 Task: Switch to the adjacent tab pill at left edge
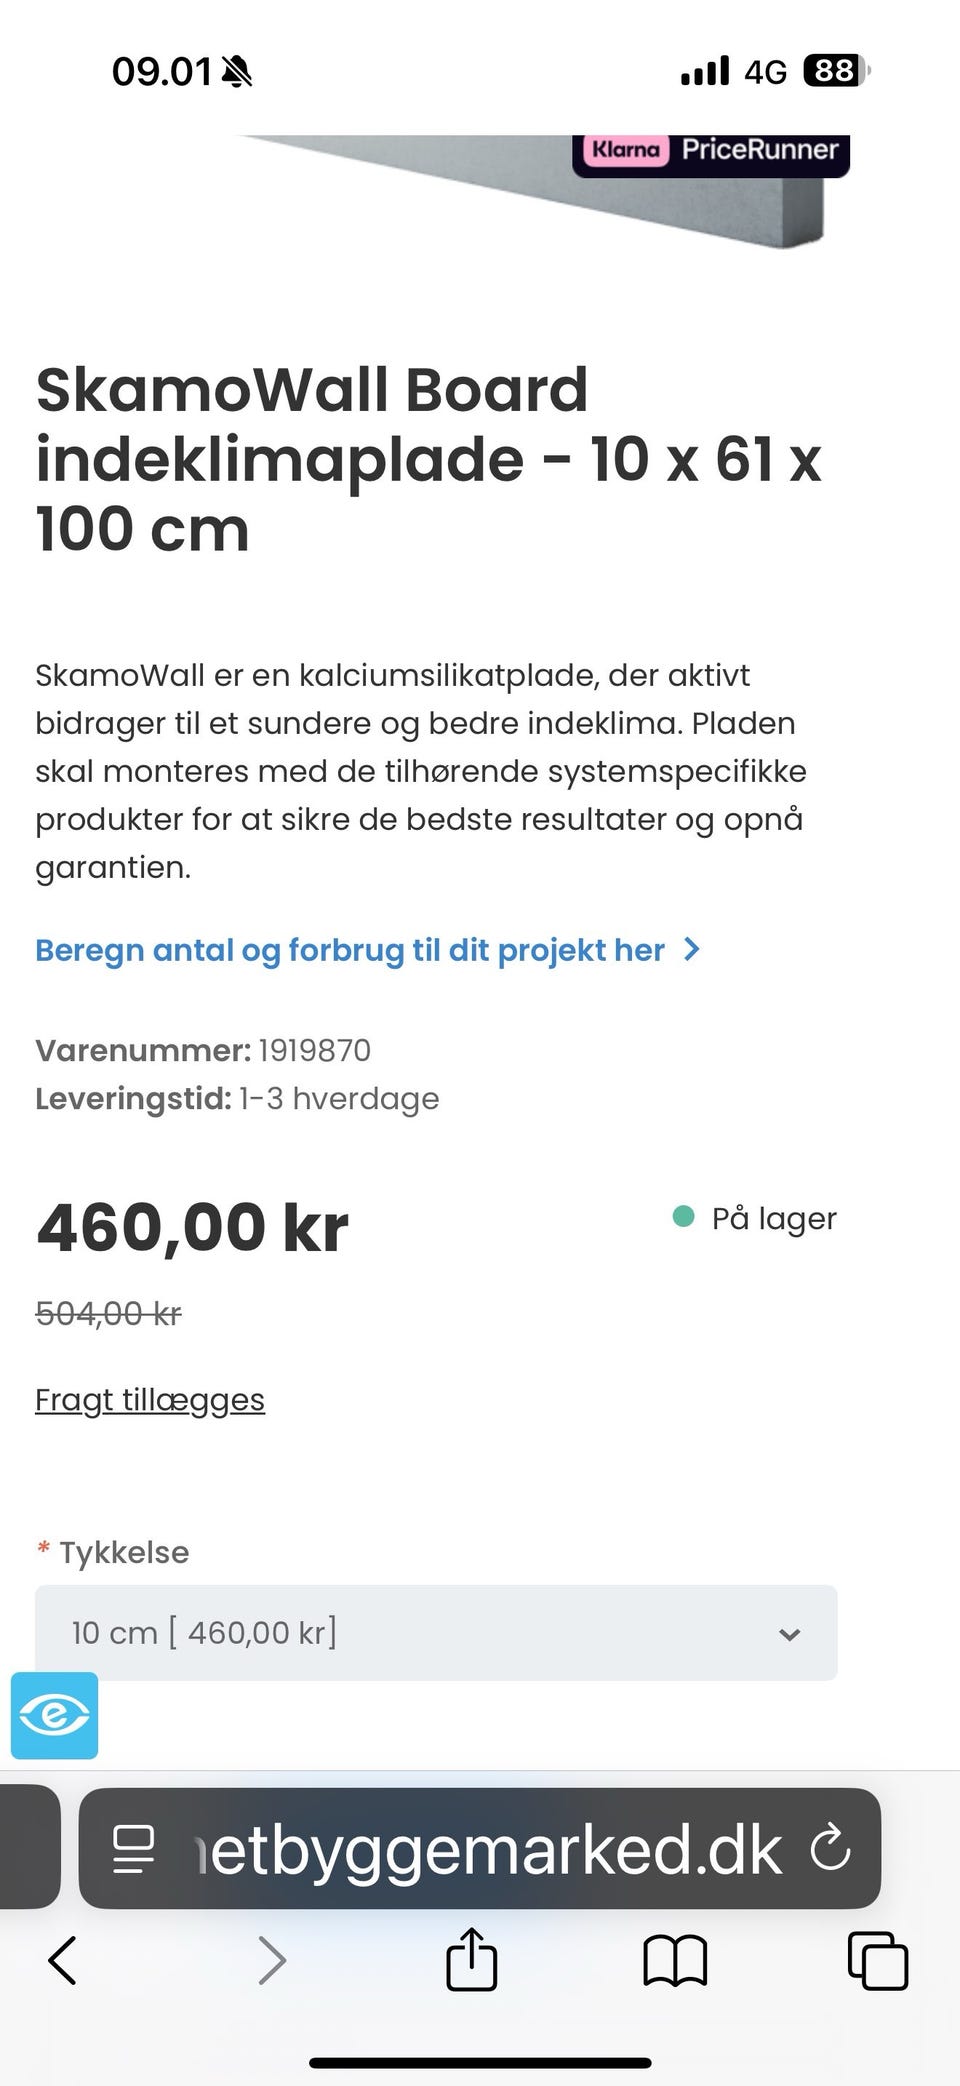[28, 1847]
